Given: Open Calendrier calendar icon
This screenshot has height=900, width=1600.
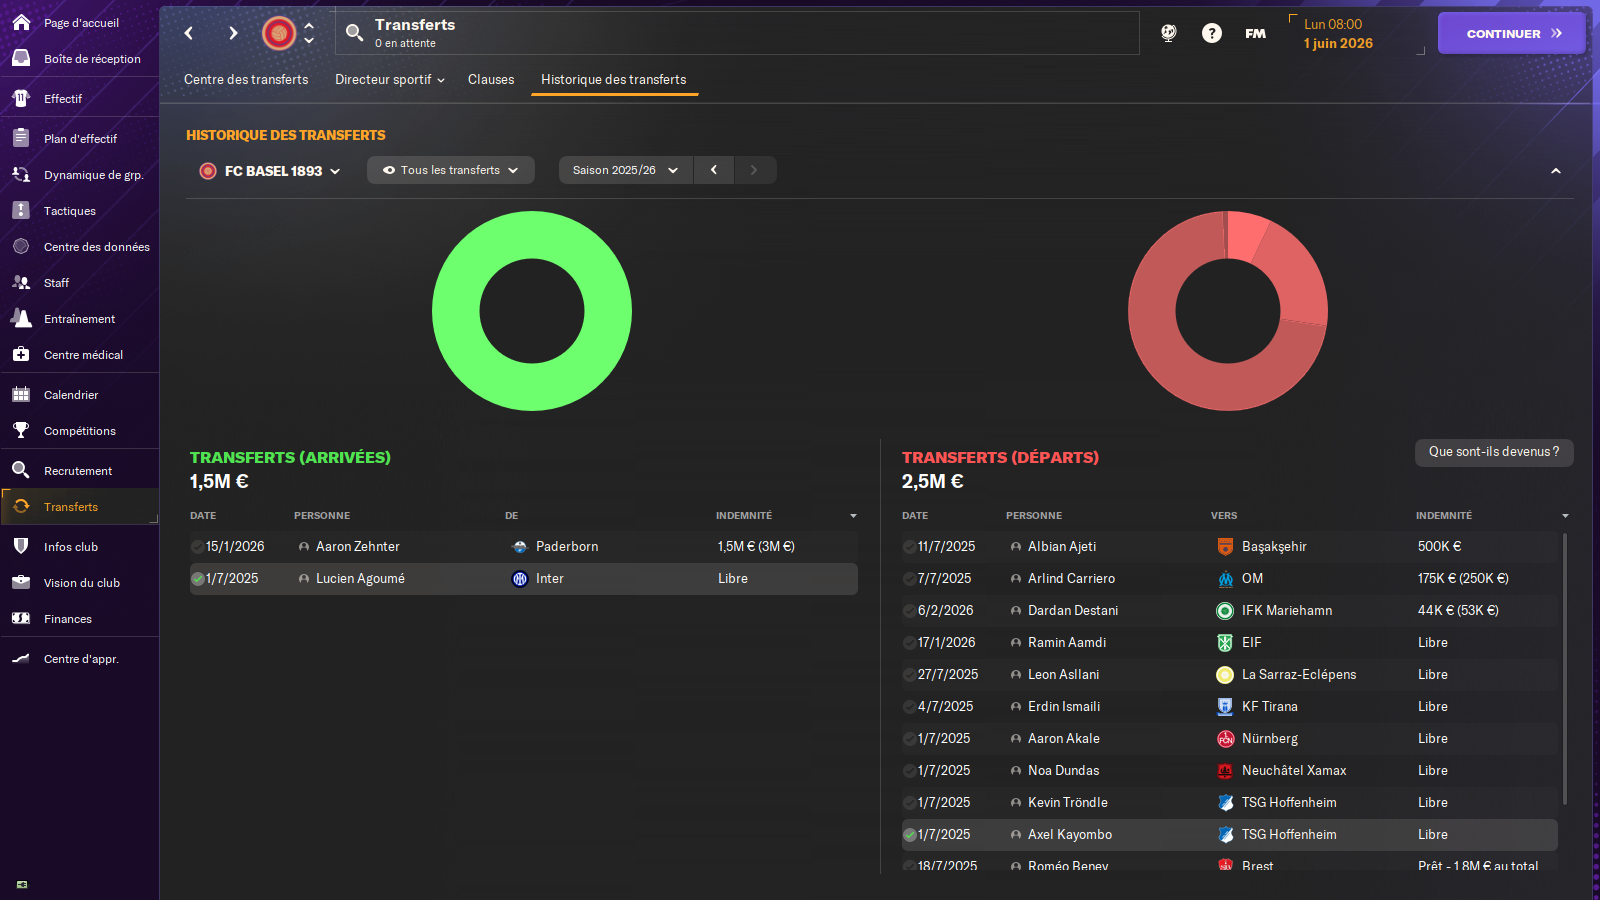Looking at the screenshot, I should coord(21,394).
